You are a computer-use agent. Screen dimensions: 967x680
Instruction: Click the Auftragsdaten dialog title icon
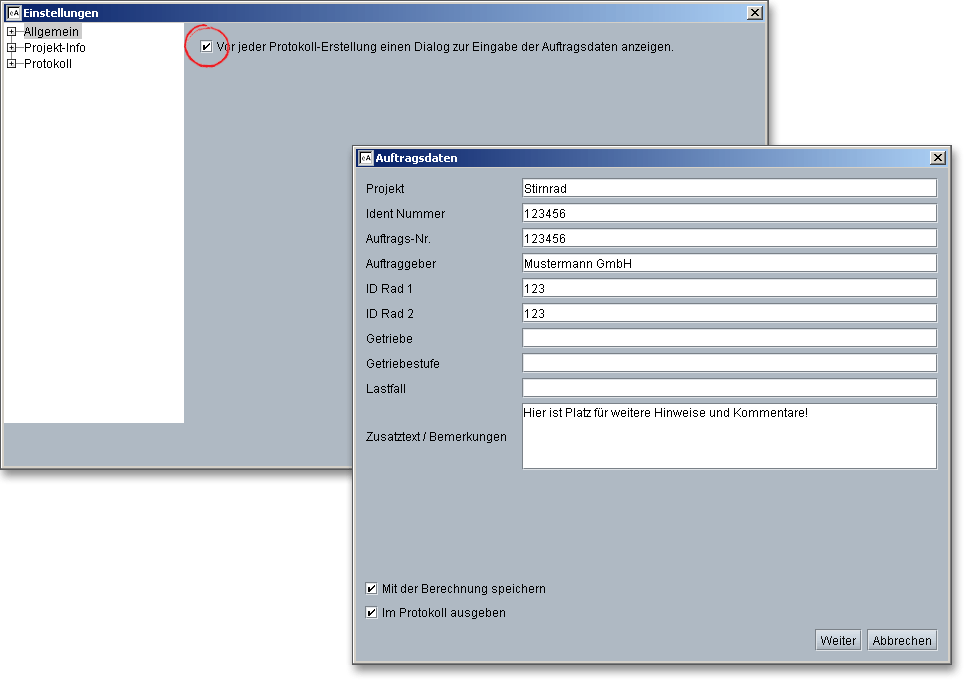click(366, 158)
